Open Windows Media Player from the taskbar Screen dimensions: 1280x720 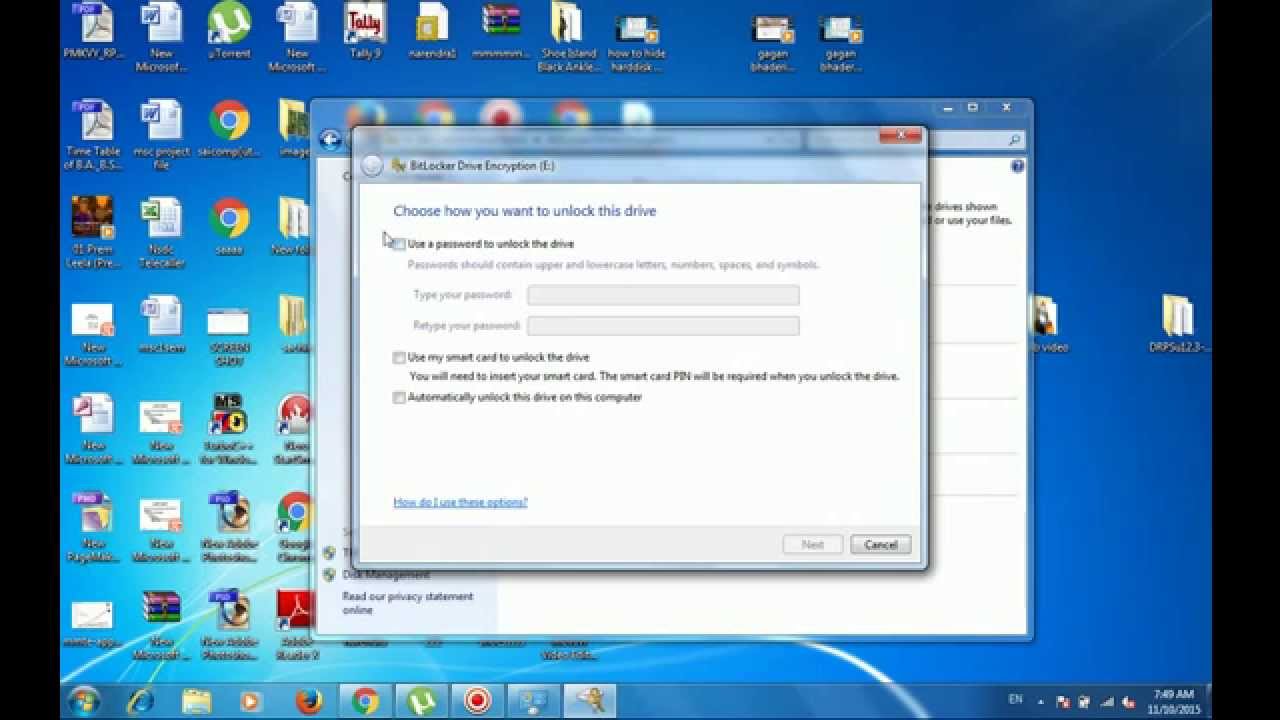coord(253,700)
